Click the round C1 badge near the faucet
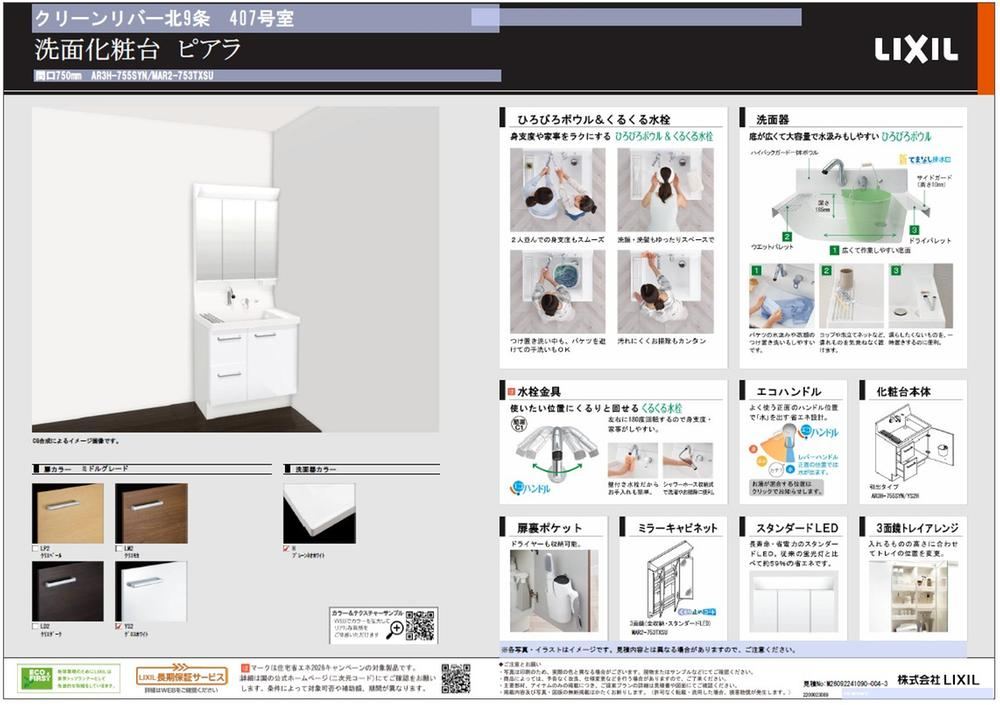1000x705 pixels. [x=518, y=424]
